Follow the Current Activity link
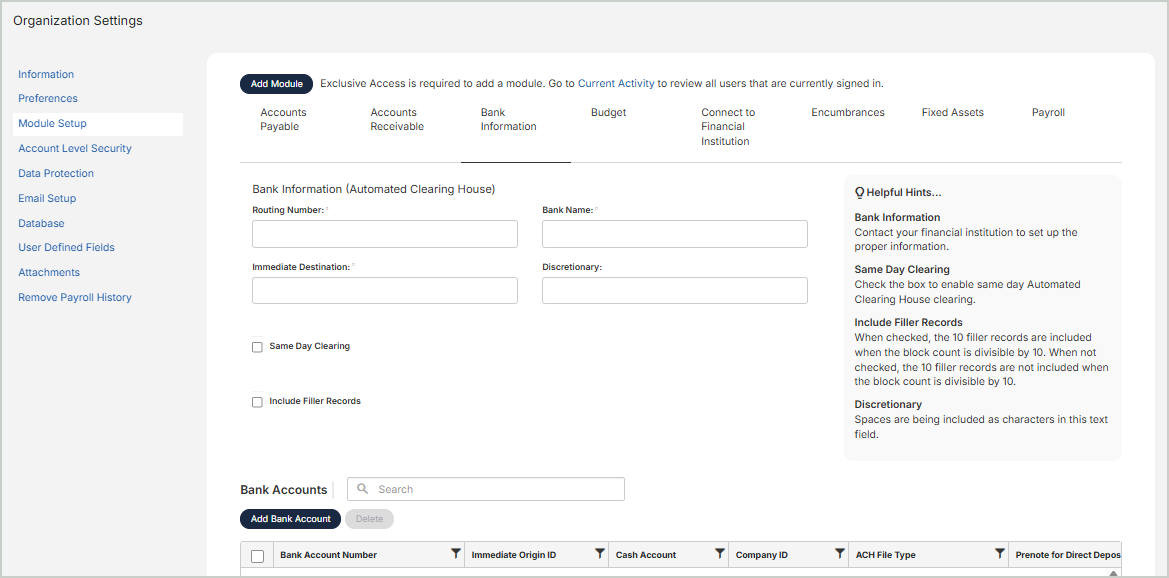Viewport: 1169px width, 578px height. point(616,84)
